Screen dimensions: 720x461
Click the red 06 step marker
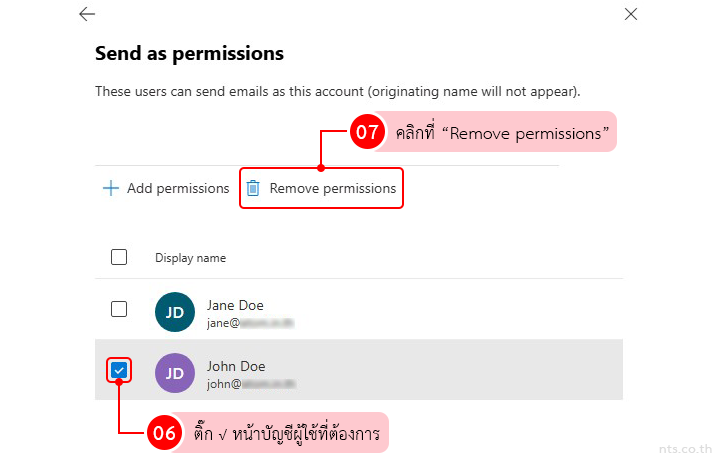163,433
